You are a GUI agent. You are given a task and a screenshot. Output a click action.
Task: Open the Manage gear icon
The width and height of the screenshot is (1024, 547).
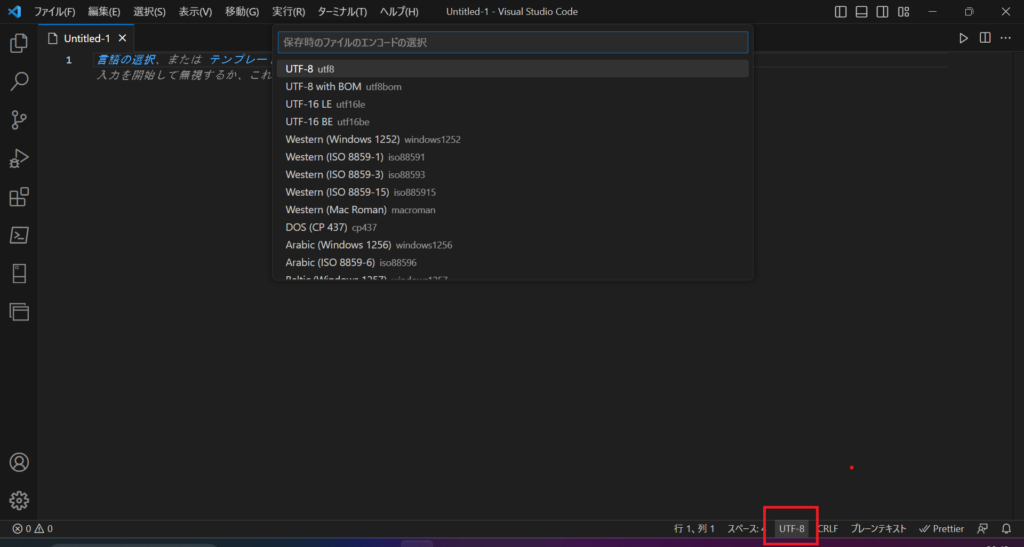coord(19,501)
